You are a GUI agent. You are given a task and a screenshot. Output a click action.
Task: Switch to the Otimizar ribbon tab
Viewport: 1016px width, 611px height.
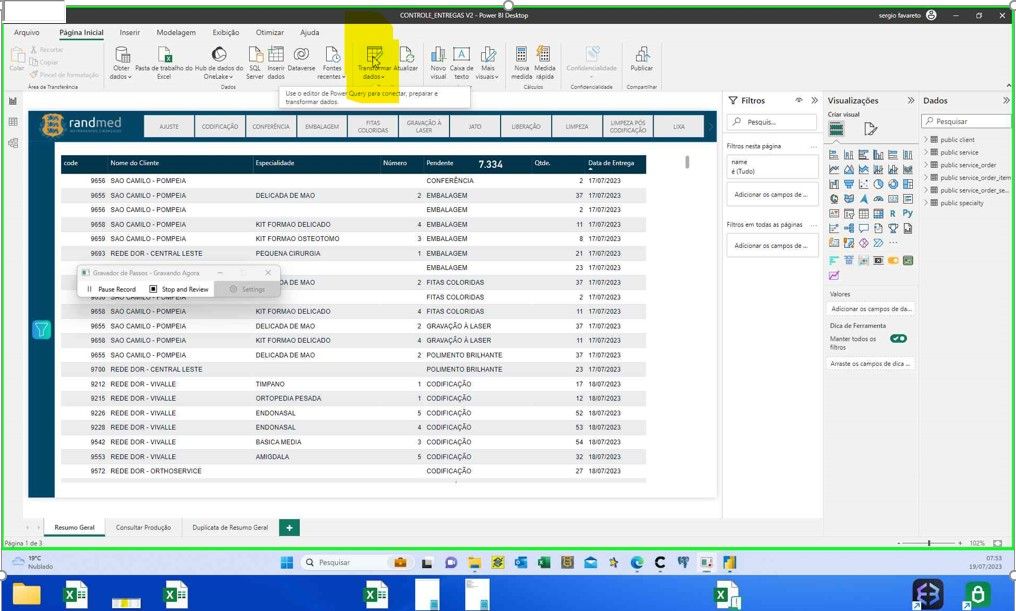[270, 32]
